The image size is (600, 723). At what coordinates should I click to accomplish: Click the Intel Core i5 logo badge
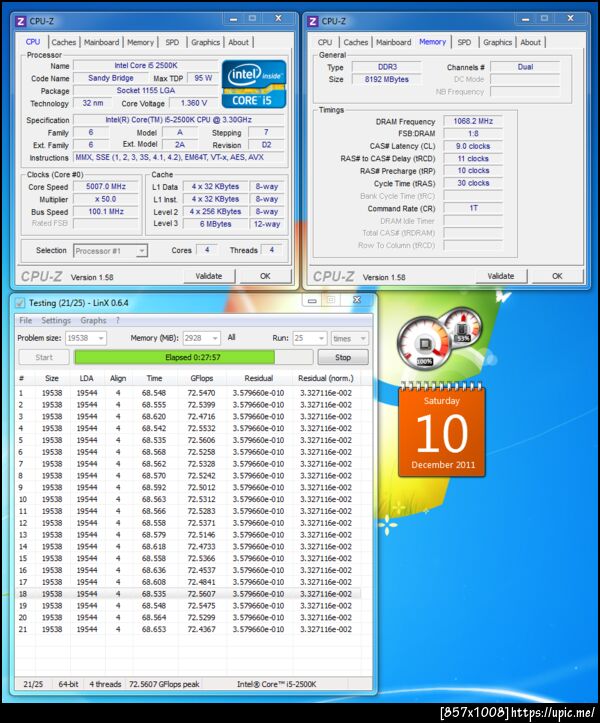(x=254, y=84)
